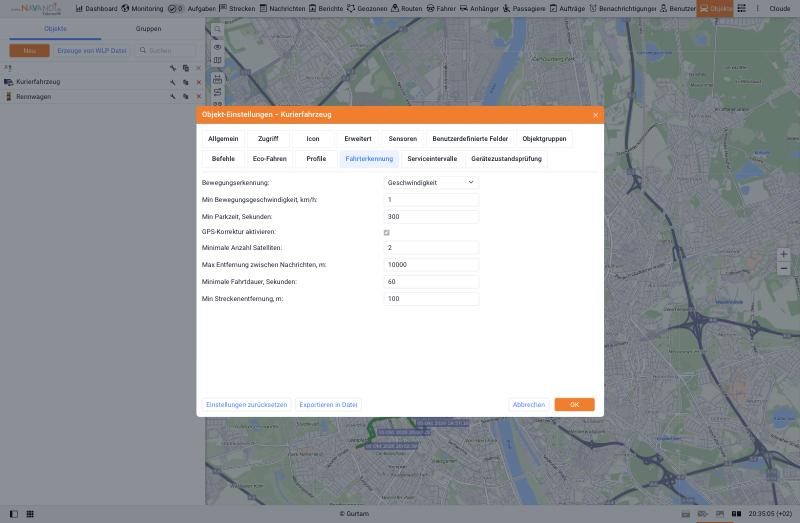Go to Strecken in the top menu

click(x=237, y=9)
